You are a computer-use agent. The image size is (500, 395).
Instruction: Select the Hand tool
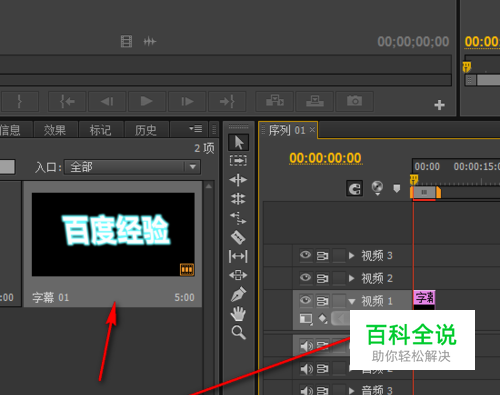(x=238, y=314)
